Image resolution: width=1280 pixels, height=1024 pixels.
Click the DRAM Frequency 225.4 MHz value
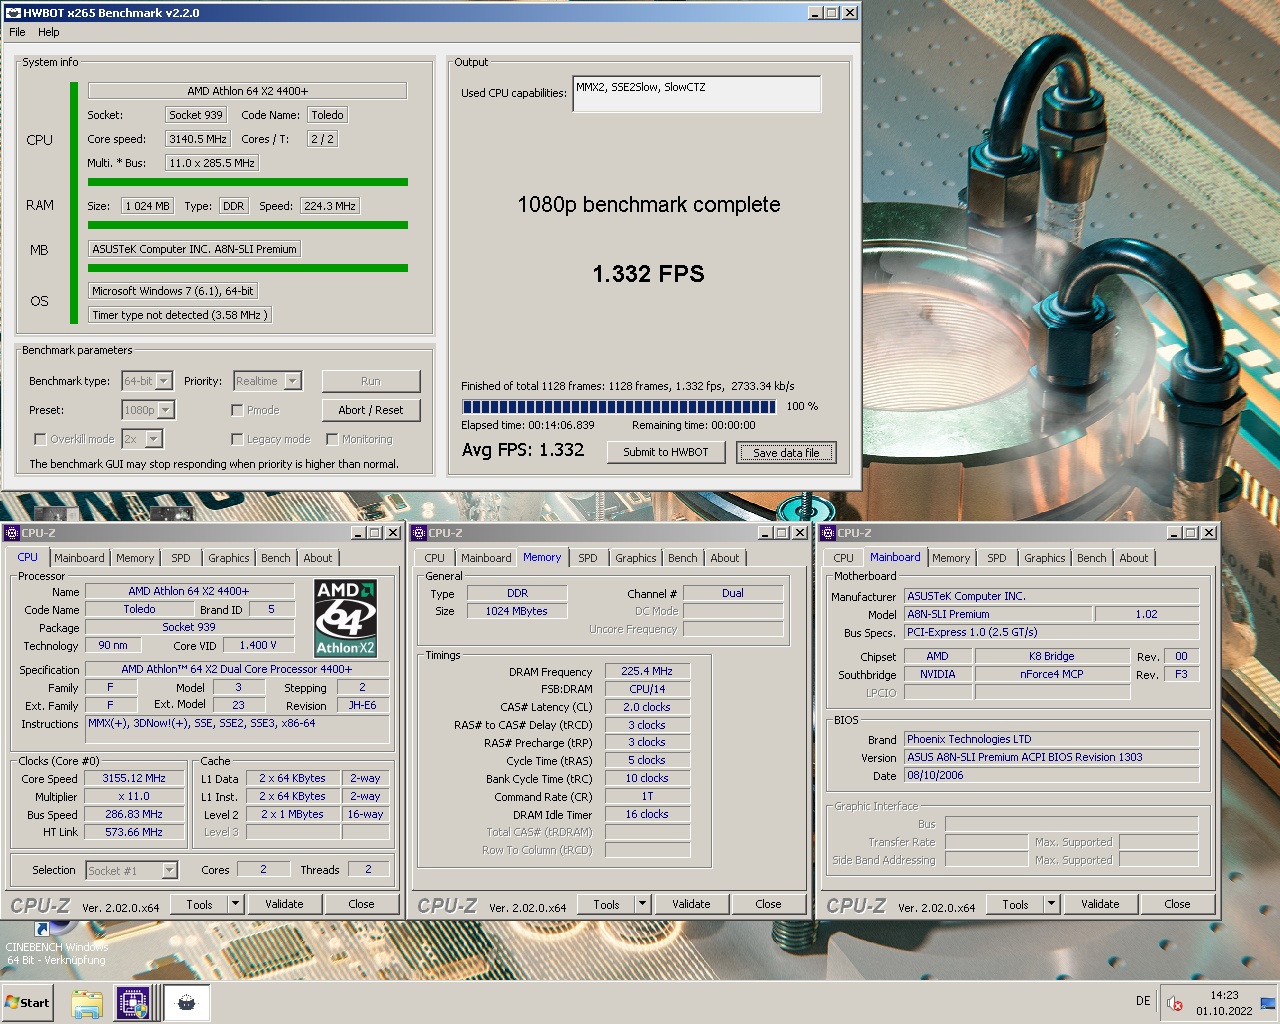point(647,671)
